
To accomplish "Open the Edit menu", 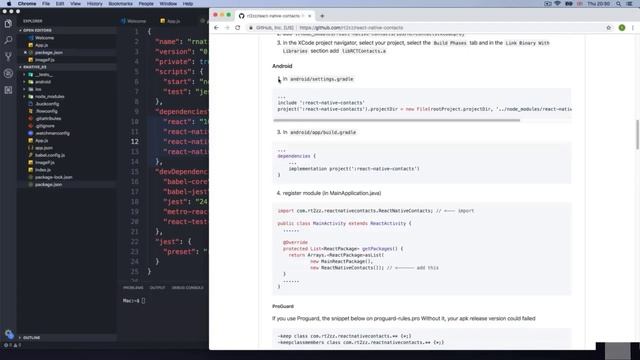I will (60, 4).
